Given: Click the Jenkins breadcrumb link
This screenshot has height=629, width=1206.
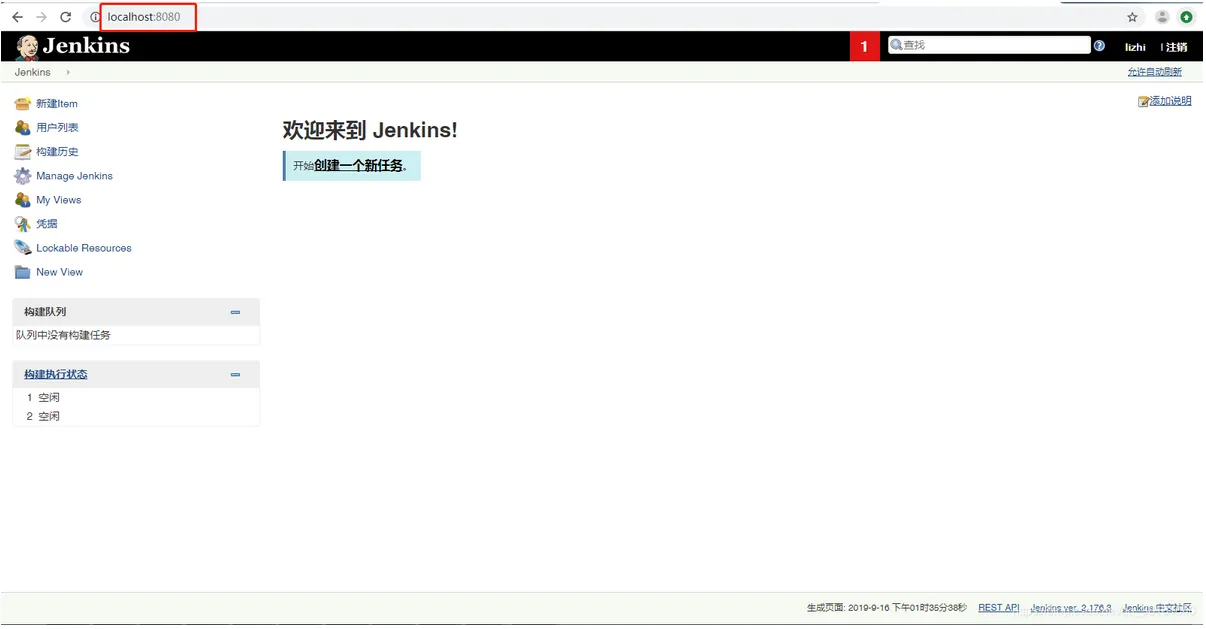Looking at the screenshot, I should click(x=33, y=72).
